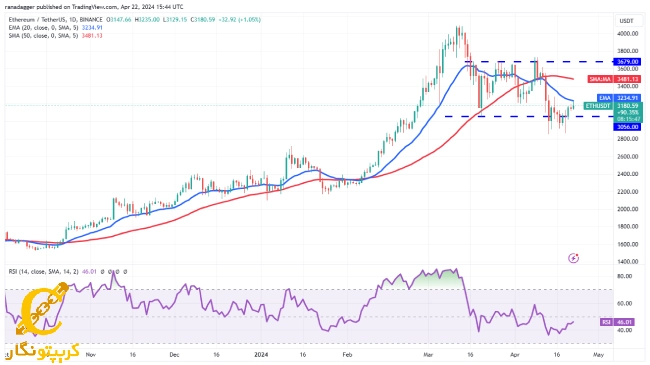The image size is (650, 365).
Task: Click the 3679.00 resistance price label
Action: tap(627, 62)
